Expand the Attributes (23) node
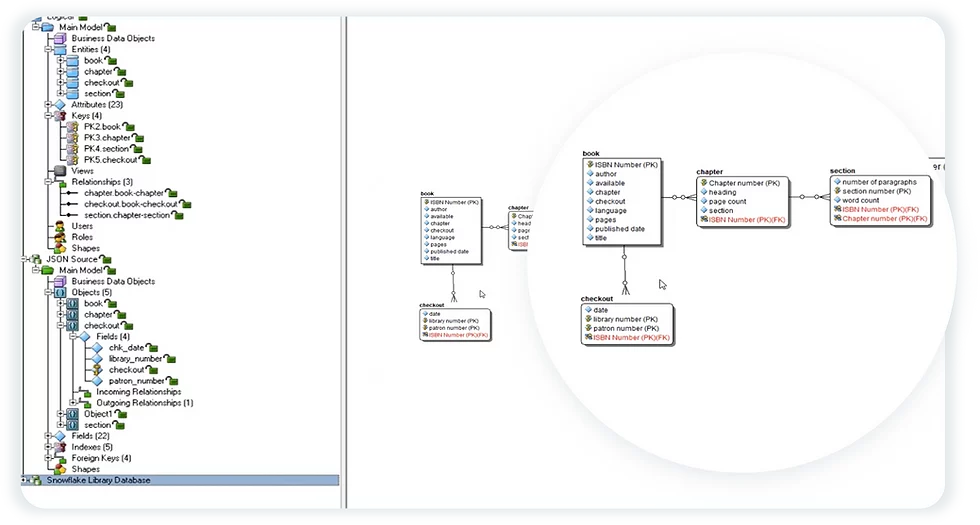The image size is (980, 525). coord(48,104)
